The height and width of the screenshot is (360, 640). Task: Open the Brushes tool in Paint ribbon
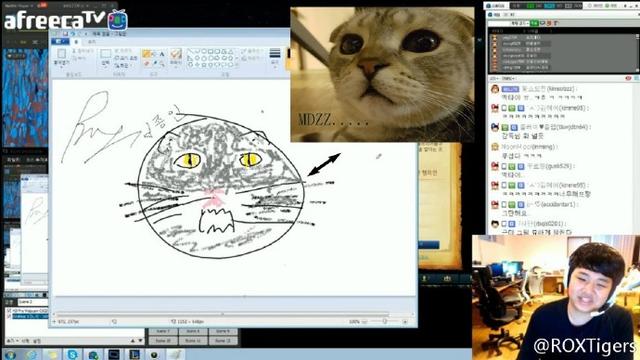(176, 57)
